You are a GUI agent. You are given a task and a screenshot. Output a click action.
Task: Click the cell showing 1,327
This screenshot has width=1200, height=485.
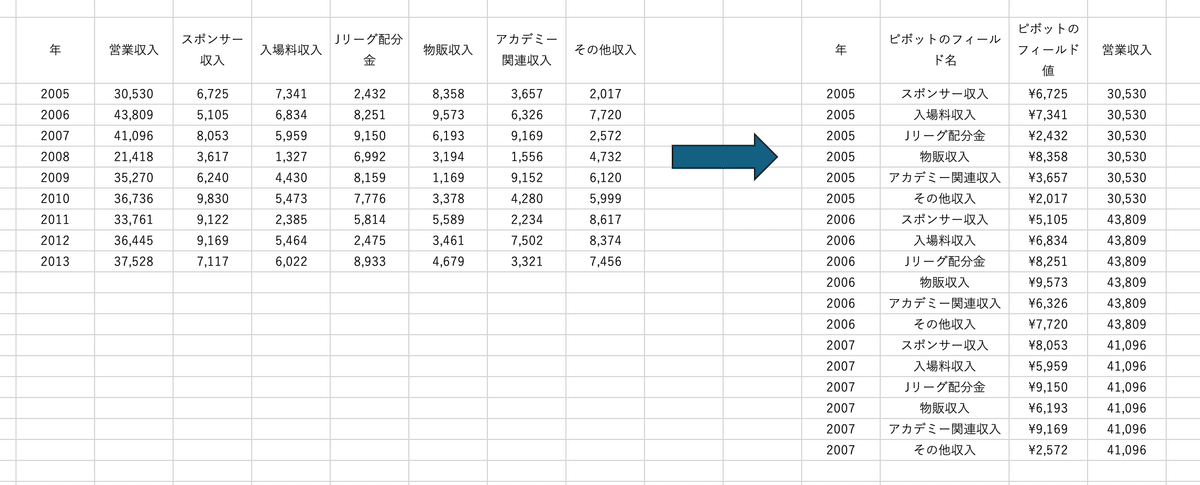290,156
